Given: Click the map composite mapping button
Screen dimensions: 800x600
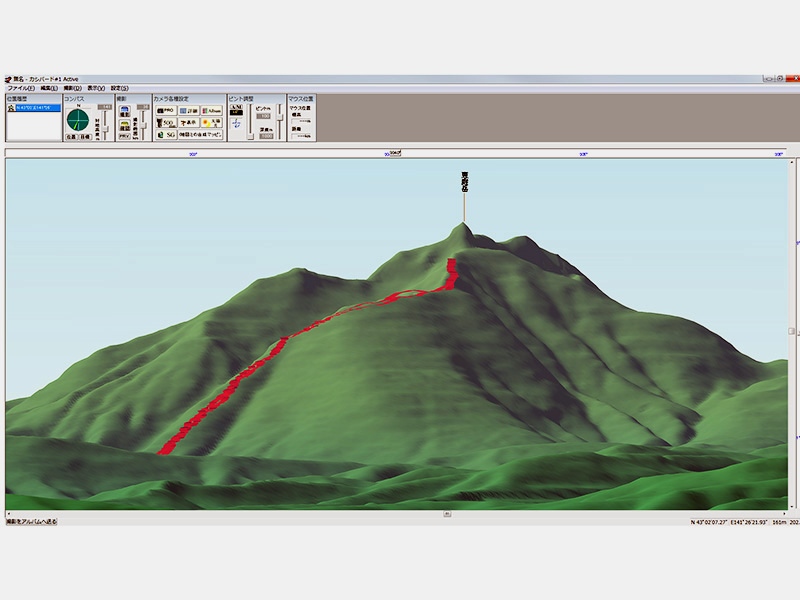Looking at the screenshot, I should tap(200, 134).
